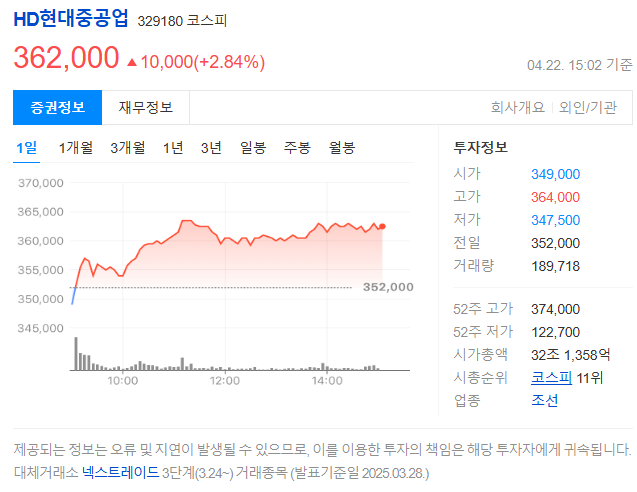Screen dimensions: 637x492
Task: Show the 3개월 chart period
Action: pos(128,147)
